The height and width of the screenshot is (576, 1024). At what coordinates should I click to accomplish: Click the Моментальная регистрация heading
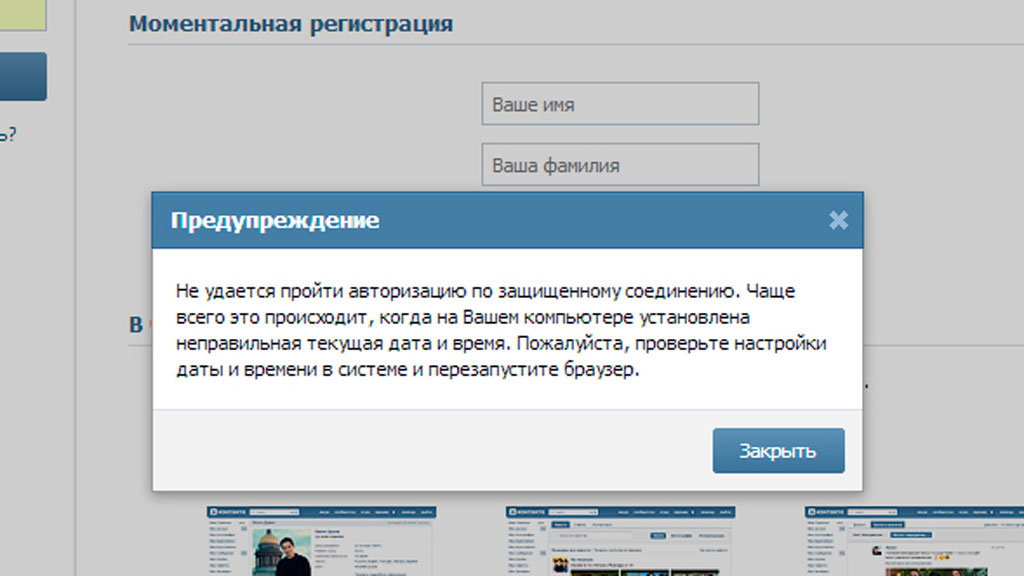pyautogui.click(x=291, y=24)
